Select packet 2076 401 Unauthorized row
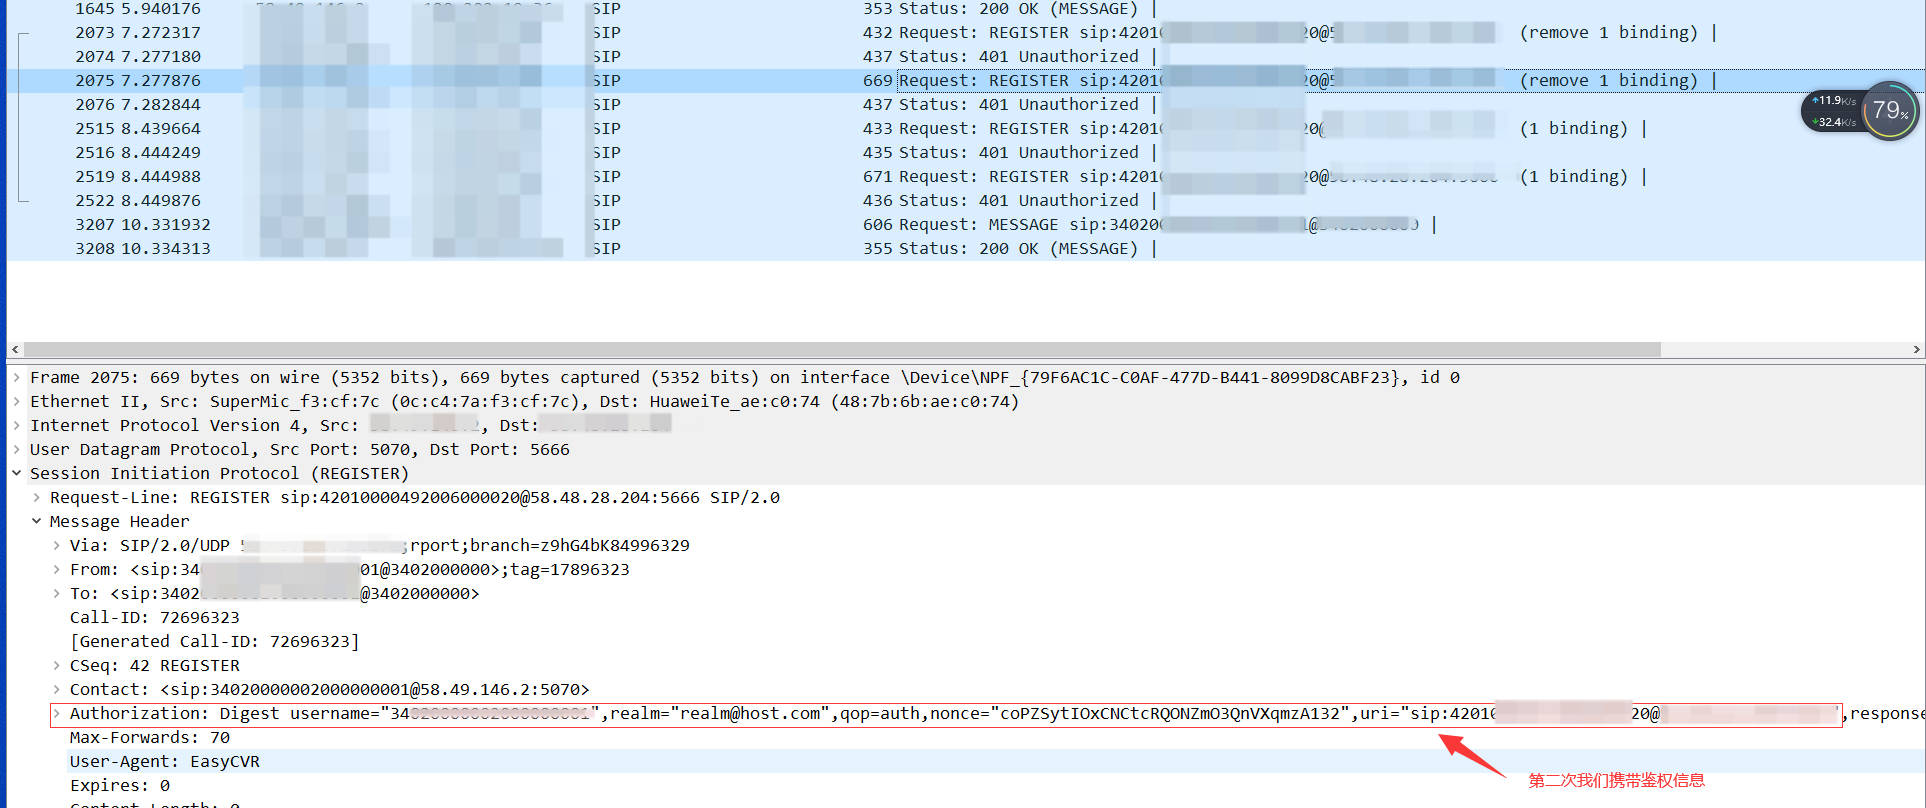1926x808 pixels. tap(965, 105)
